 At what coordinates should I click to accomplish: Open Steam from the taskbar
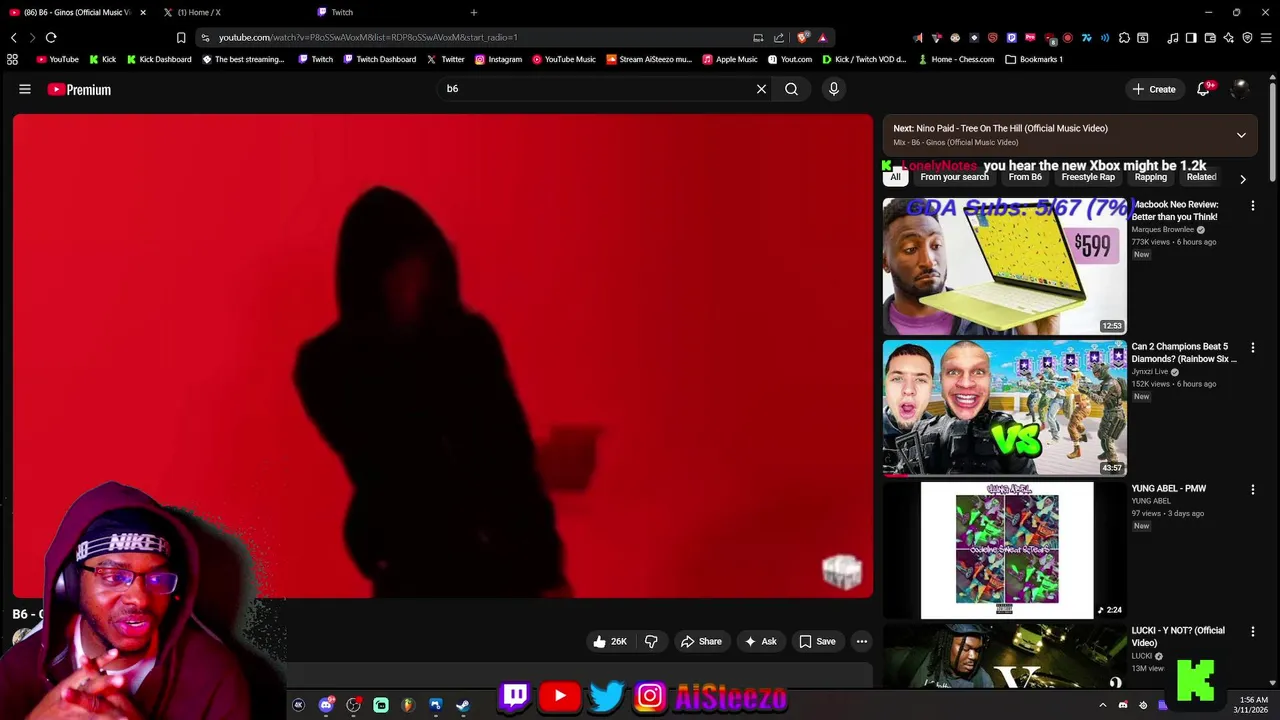tap(462, 705)
